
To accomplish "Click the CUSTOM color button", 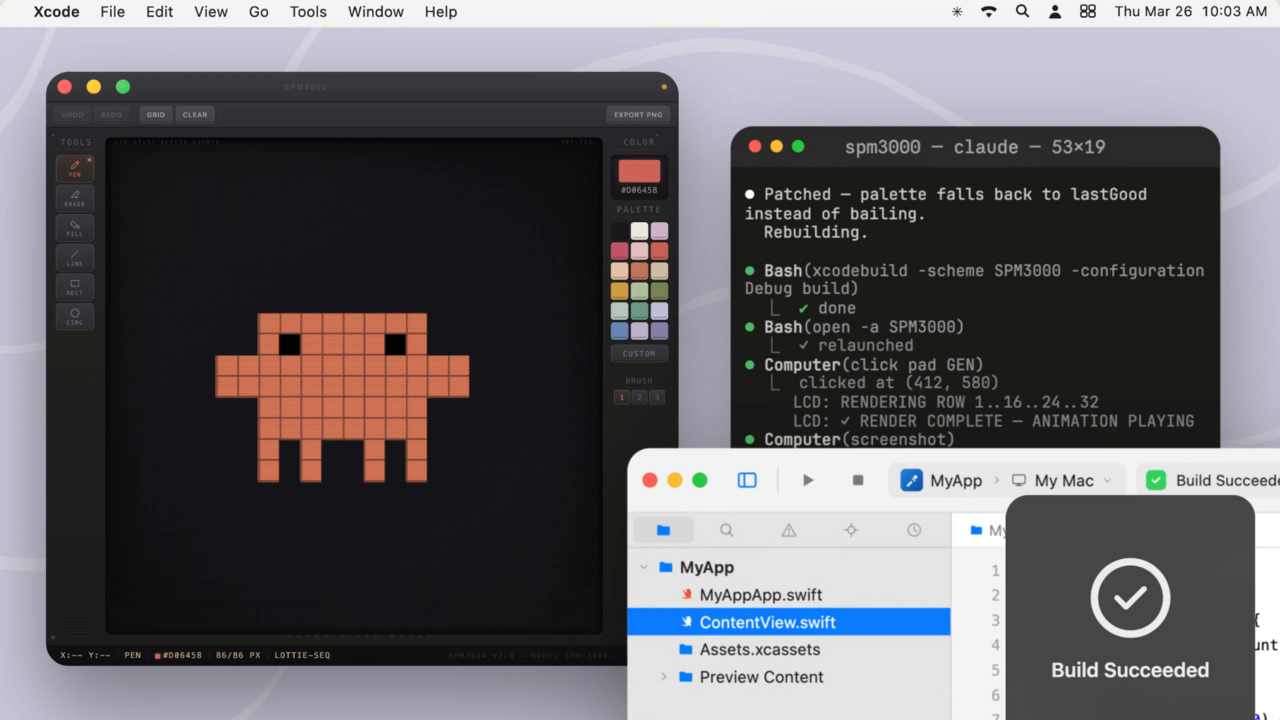I will 639,353.
